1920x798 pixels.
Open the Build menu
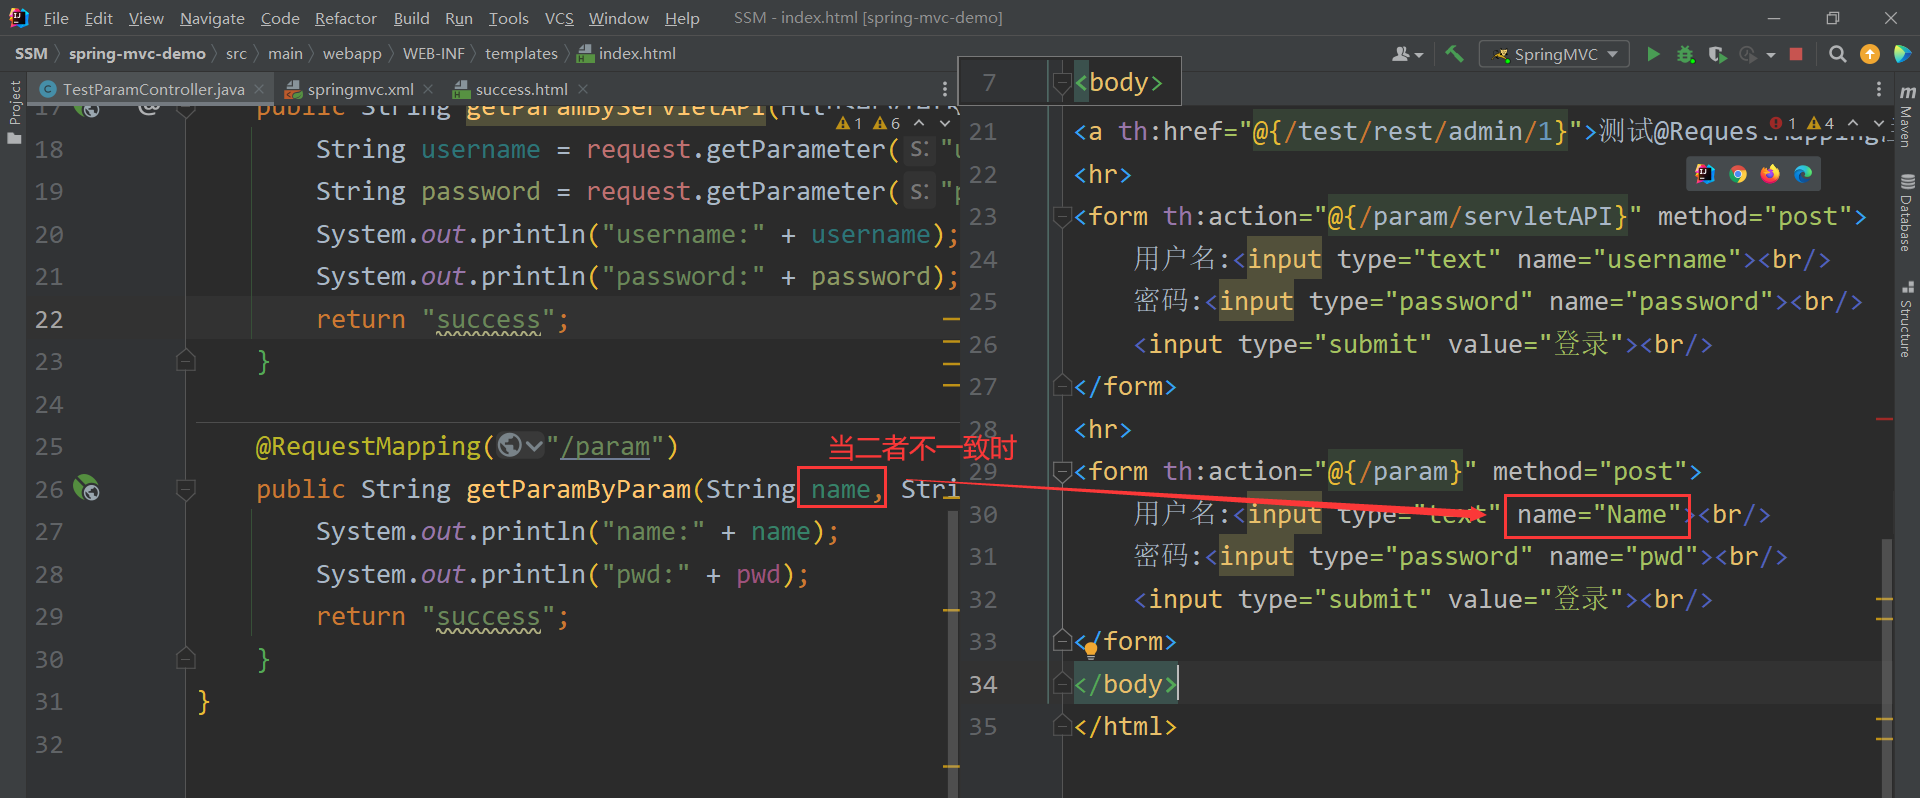click(411, 18)
